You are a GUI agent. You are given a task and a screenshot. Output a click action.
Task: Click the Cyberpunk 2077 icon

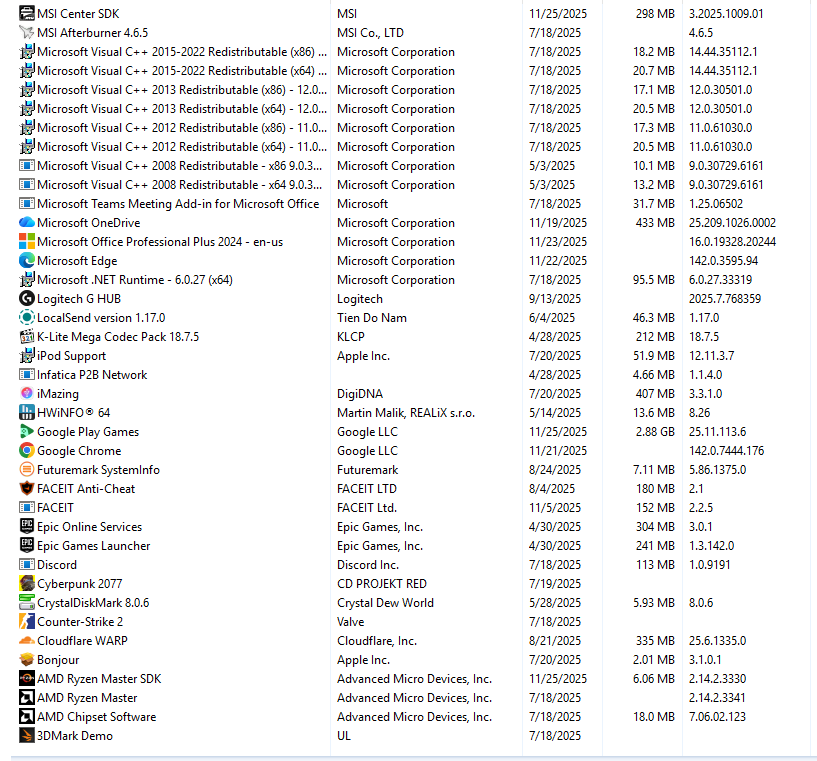(x=27, y=583)
